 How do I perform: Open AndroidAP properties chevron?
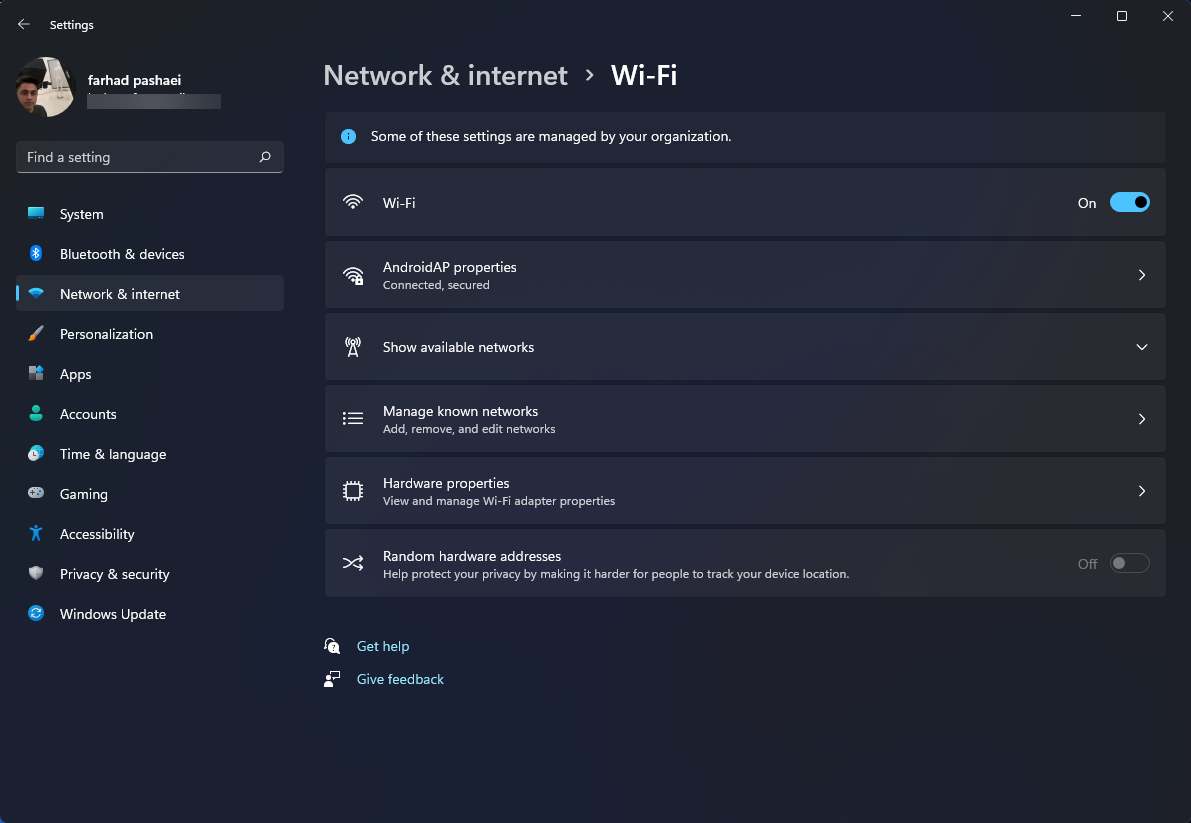[x=1142, y=275]
